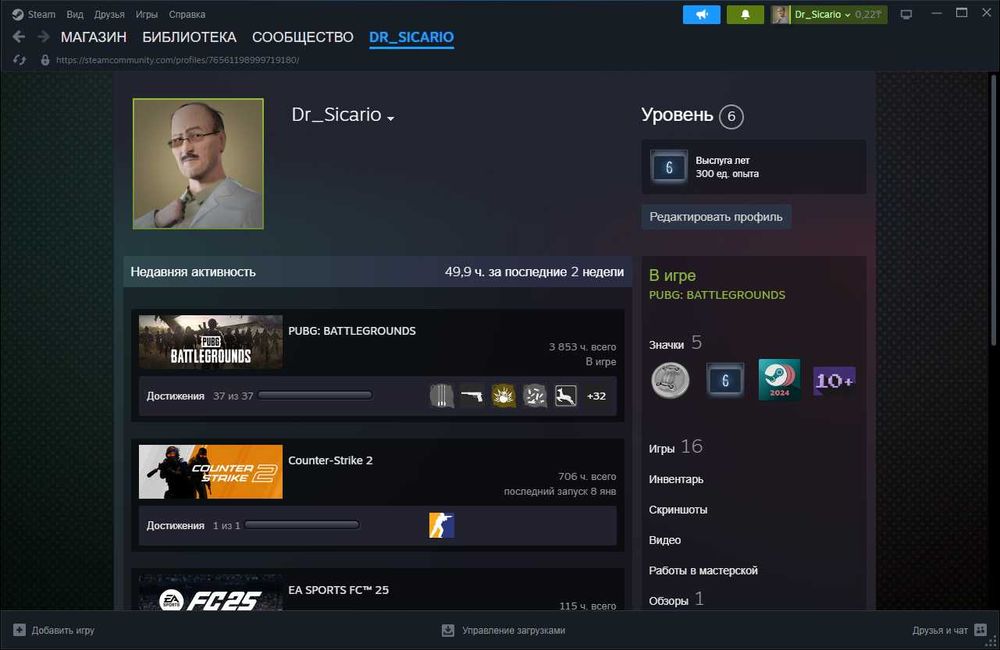
Task: Click PUBG explosion achievement icon
Action: 503,395
